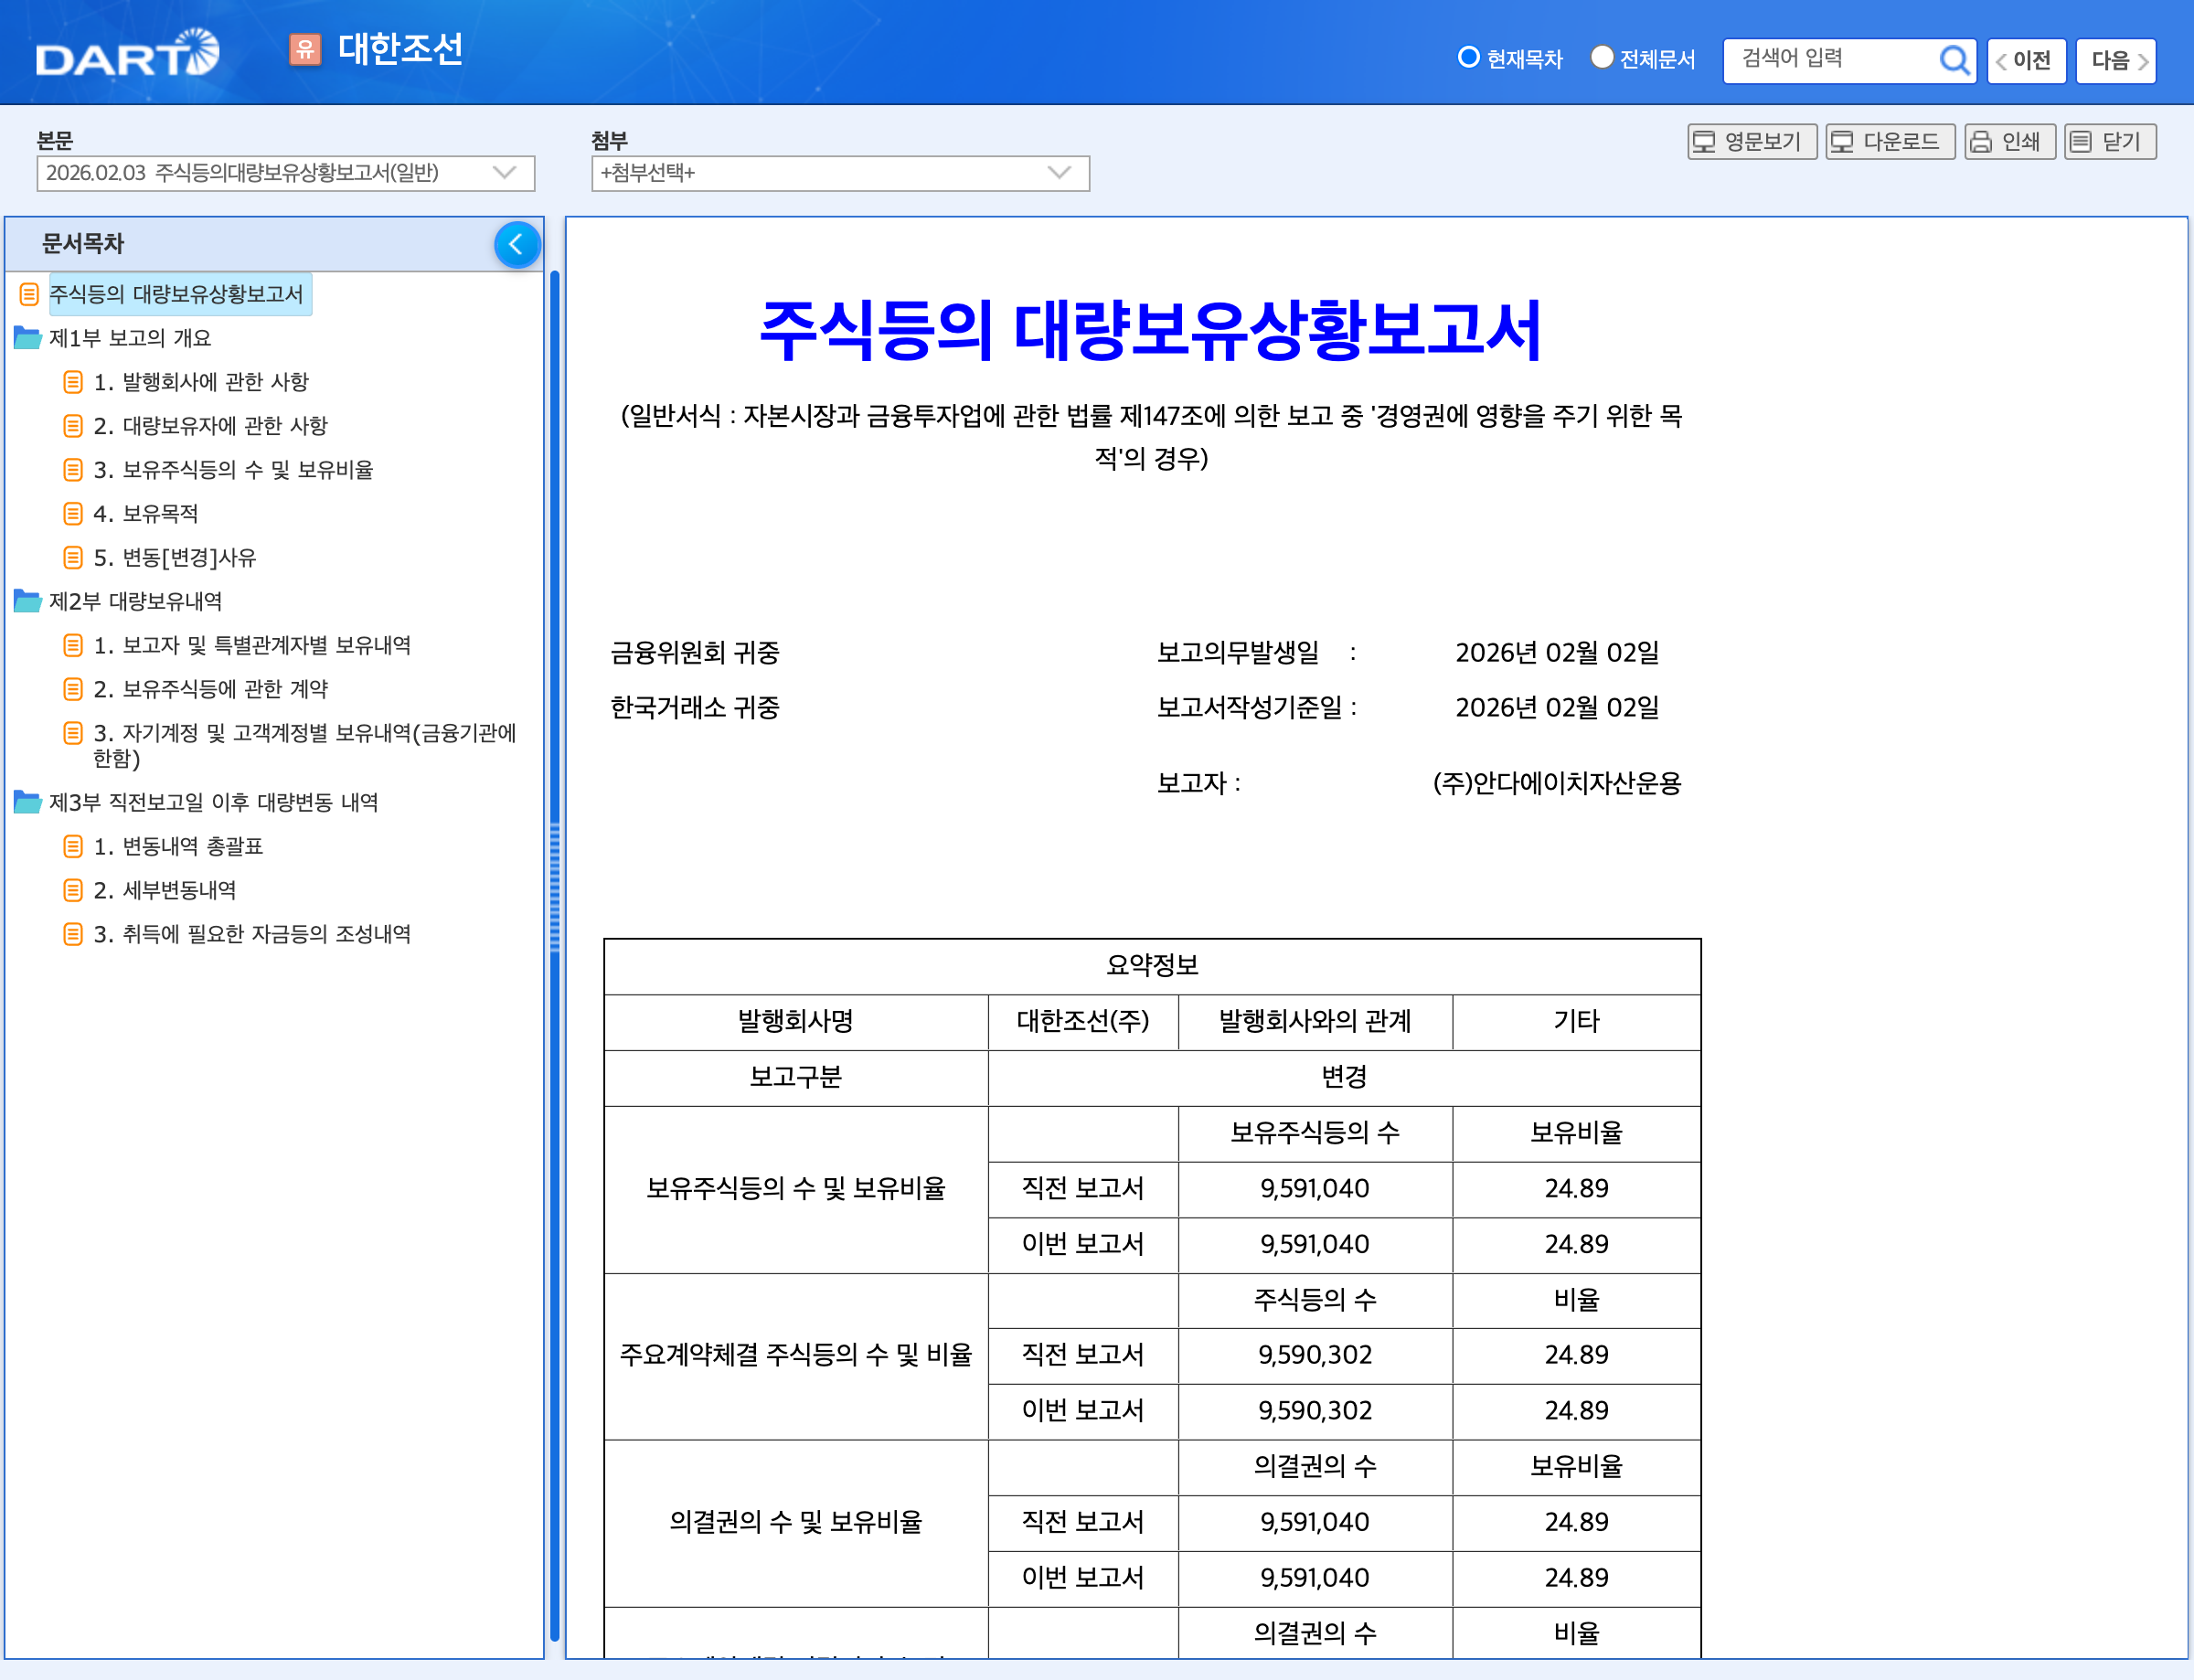The width and height of the screenshot is (2194, 1680).
Task: Open section 1. 발행회사에 관한 사항
Action: pos(201,382)
